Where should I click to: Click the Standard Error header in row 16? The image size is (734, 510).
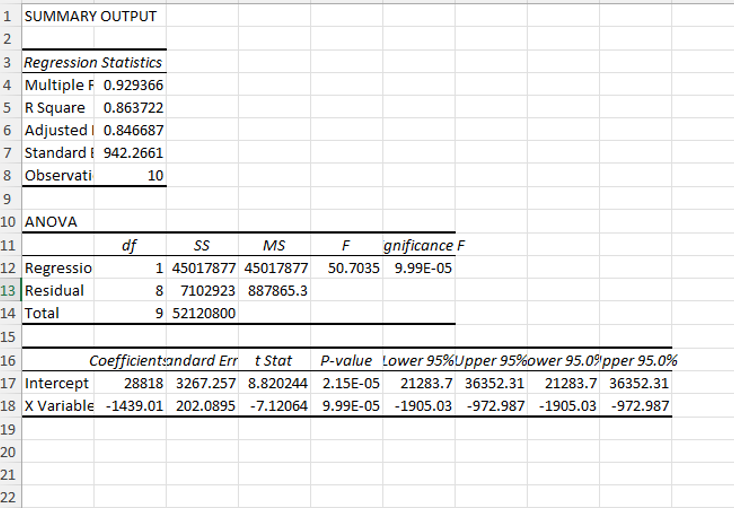(x=202, y=360)
